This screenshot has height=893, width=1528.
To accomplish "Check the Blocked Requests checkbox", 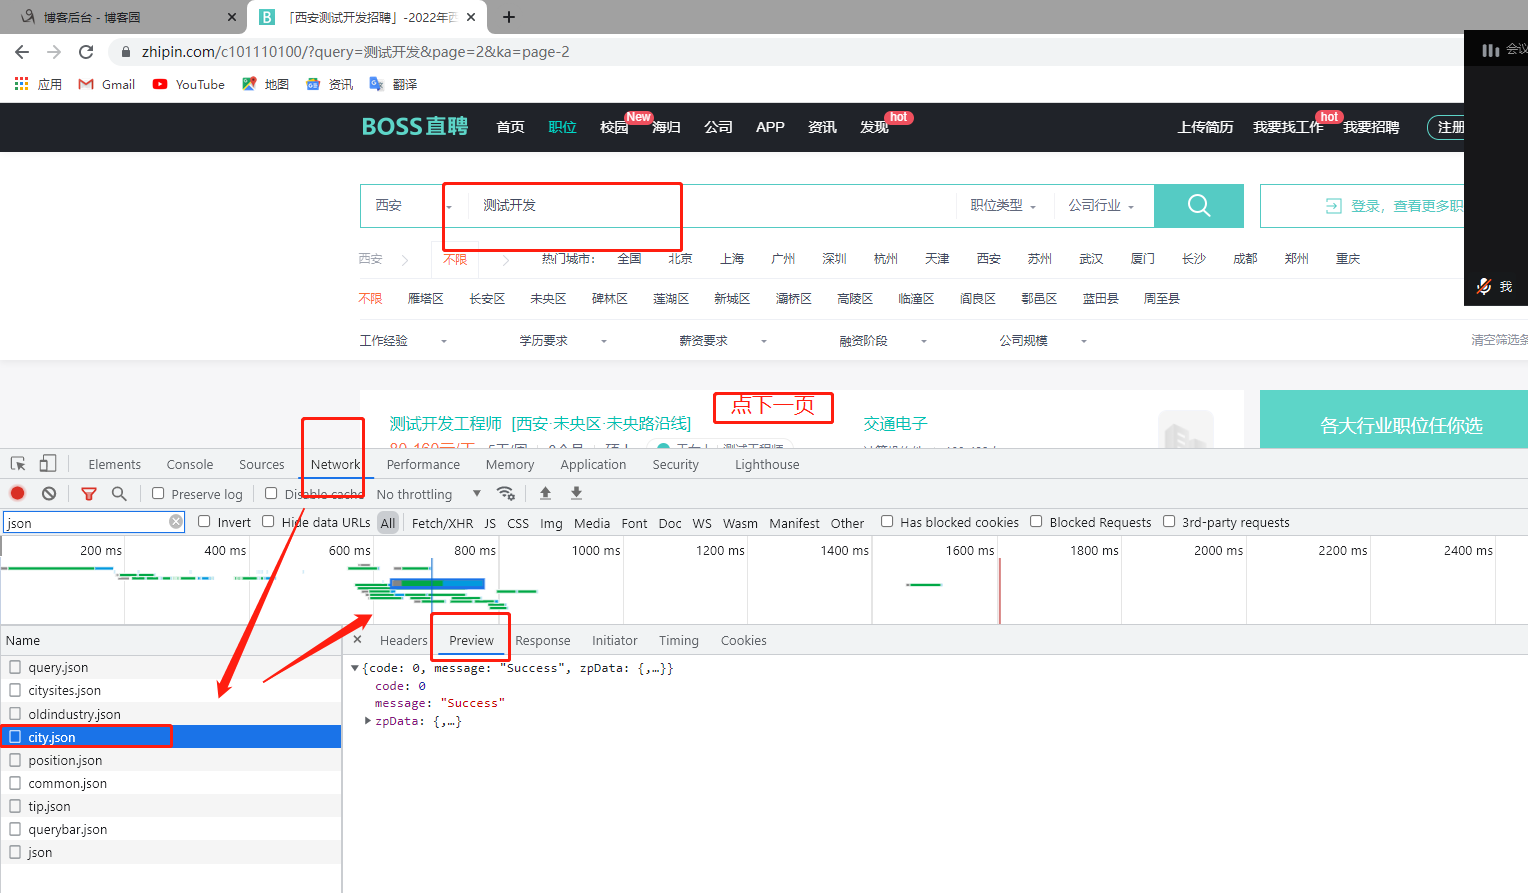I will tap(1037, 521).
